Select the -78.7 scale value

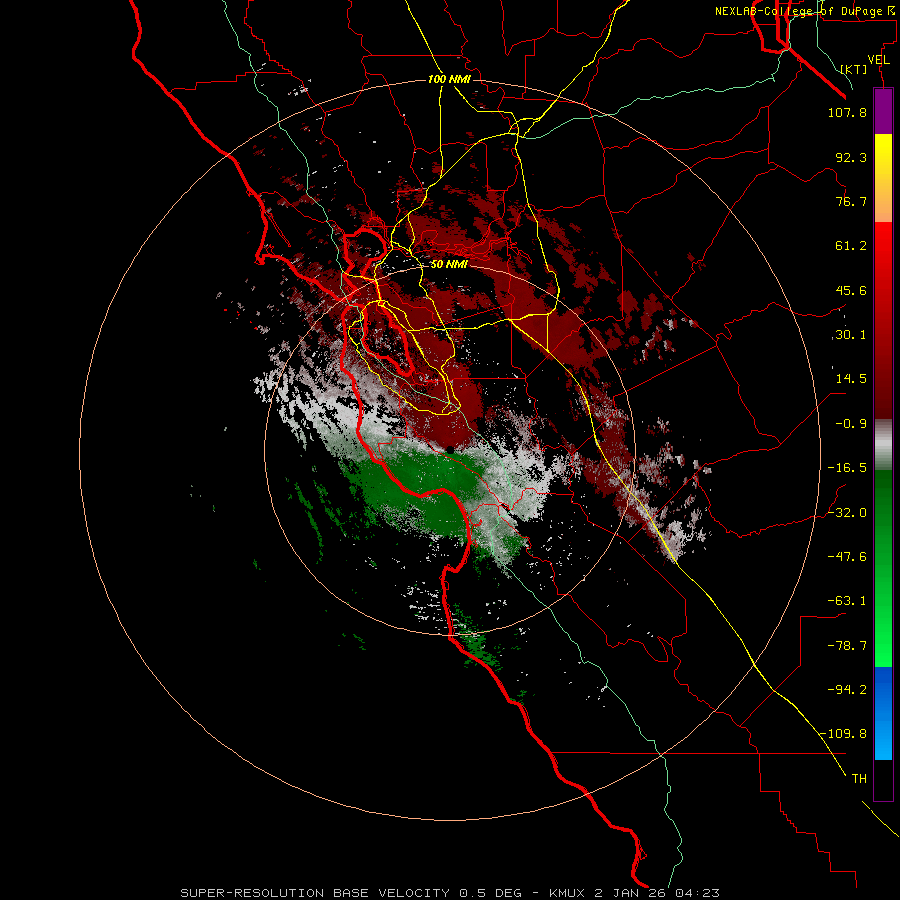pos(847,646)
